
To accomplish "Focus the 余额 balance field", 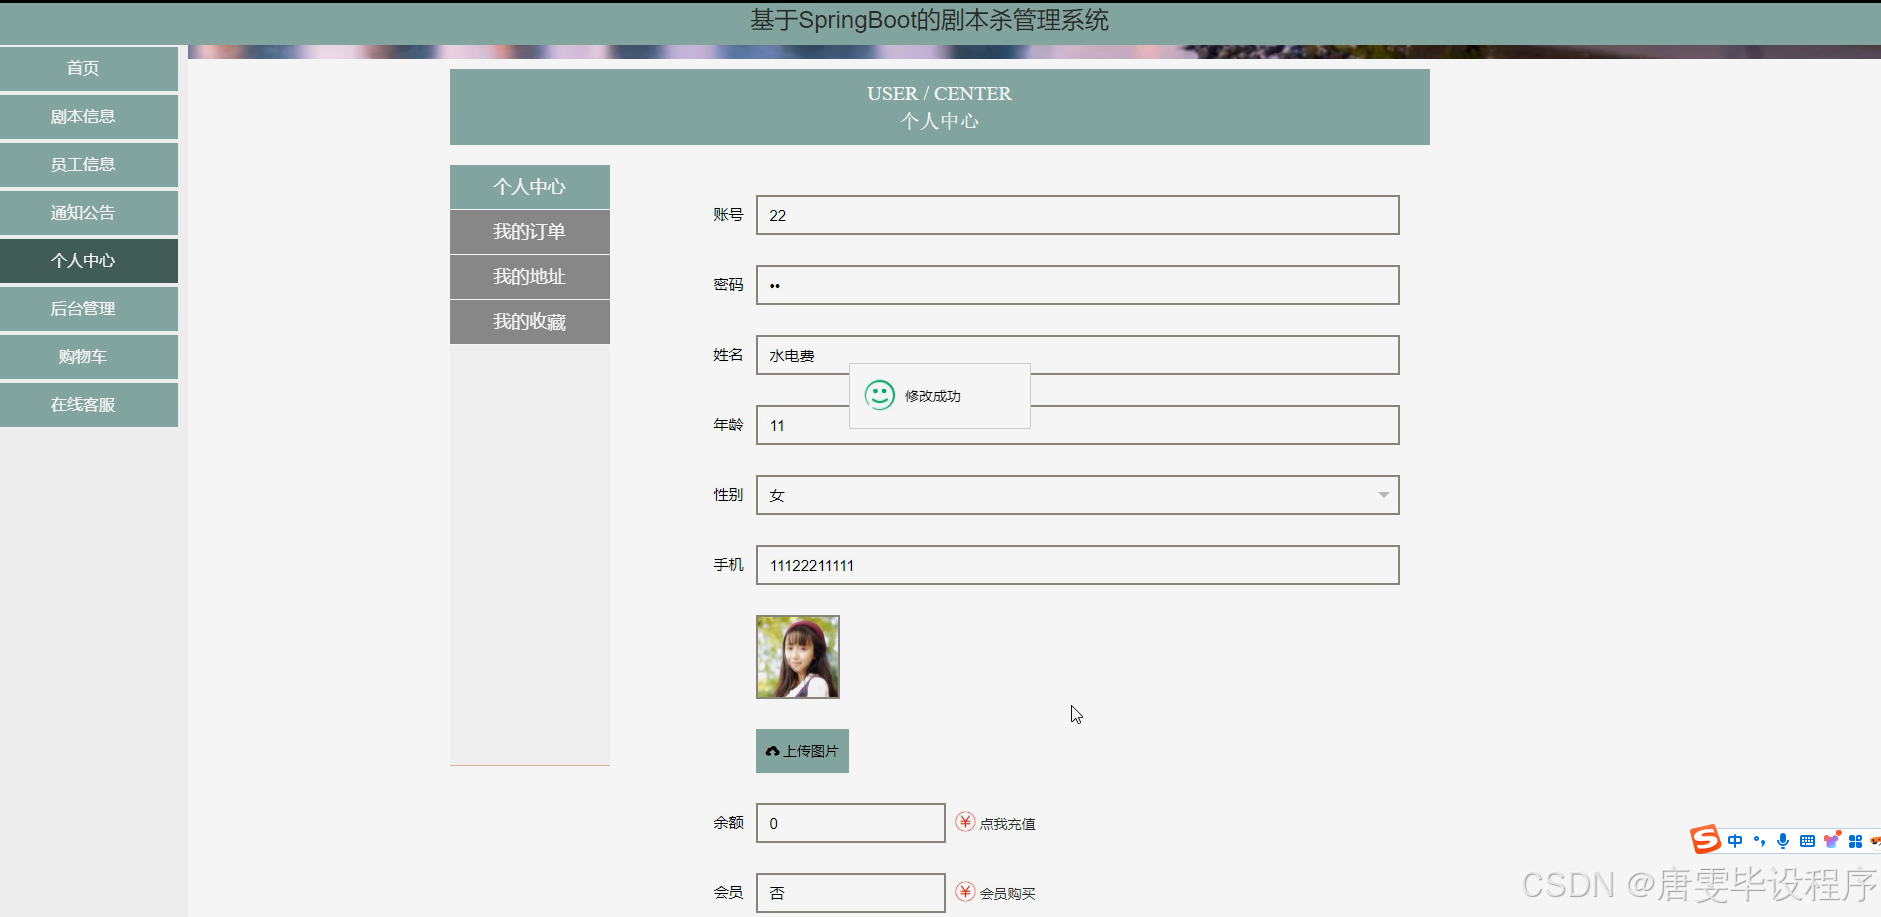I will [850, 823].
